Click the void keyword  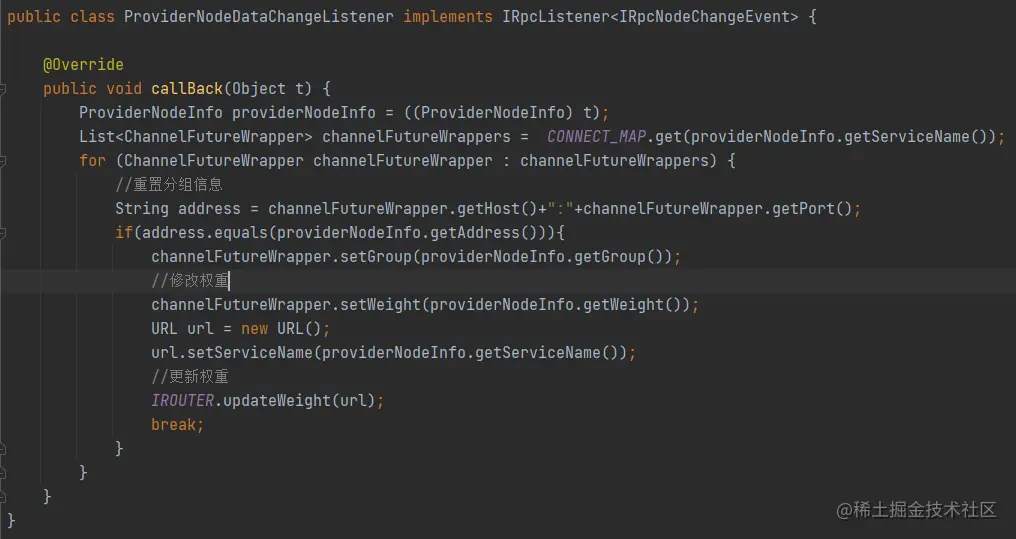click(x=124, y=88)
